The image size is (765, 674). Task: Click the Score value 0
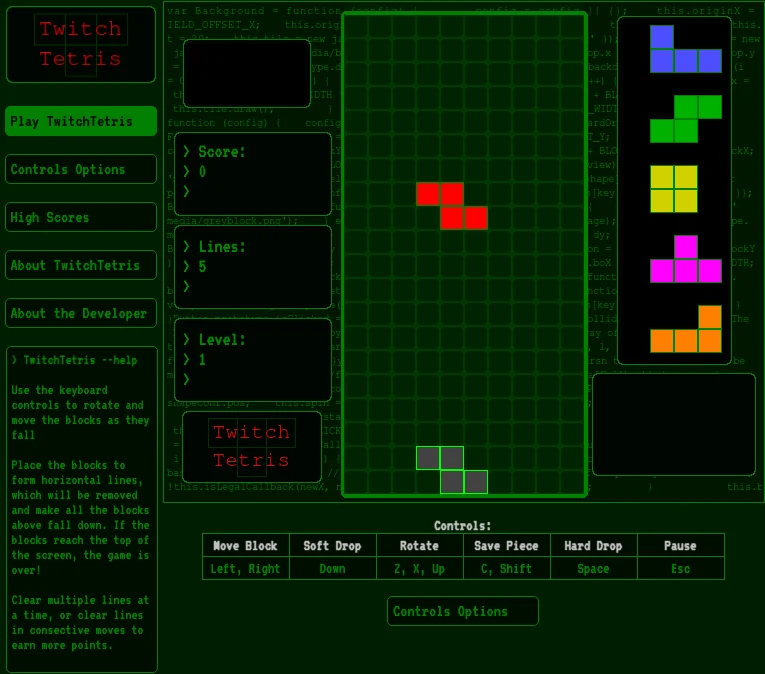(202, 172)
